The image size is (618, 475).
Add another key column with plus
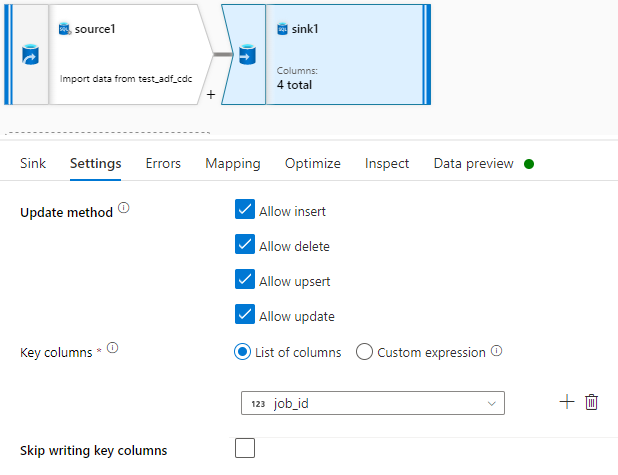[x=567, y=402]
